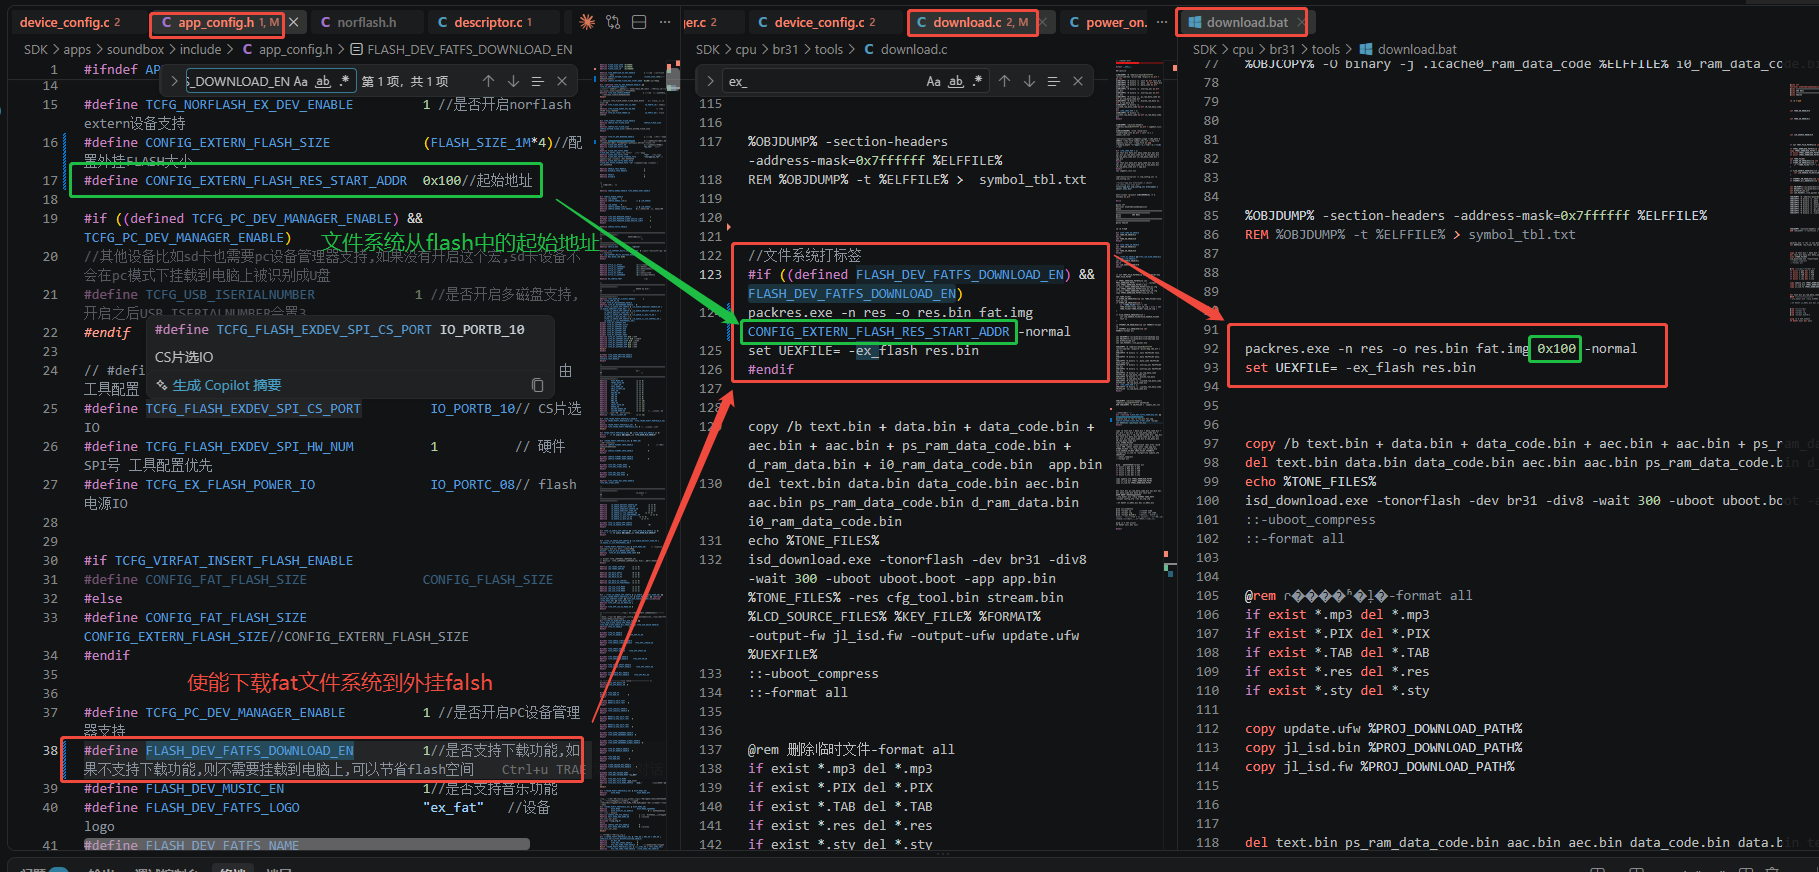
Task: Toggle match case in download.c find box
Action: [933, 81]
